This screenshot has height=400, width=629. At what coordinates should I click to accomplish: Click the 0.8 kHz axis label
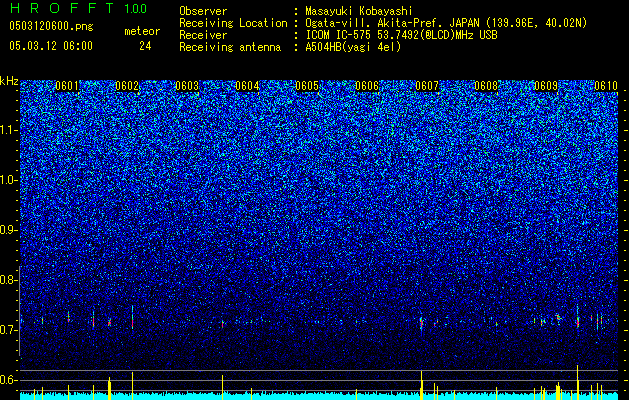[8, 280]
